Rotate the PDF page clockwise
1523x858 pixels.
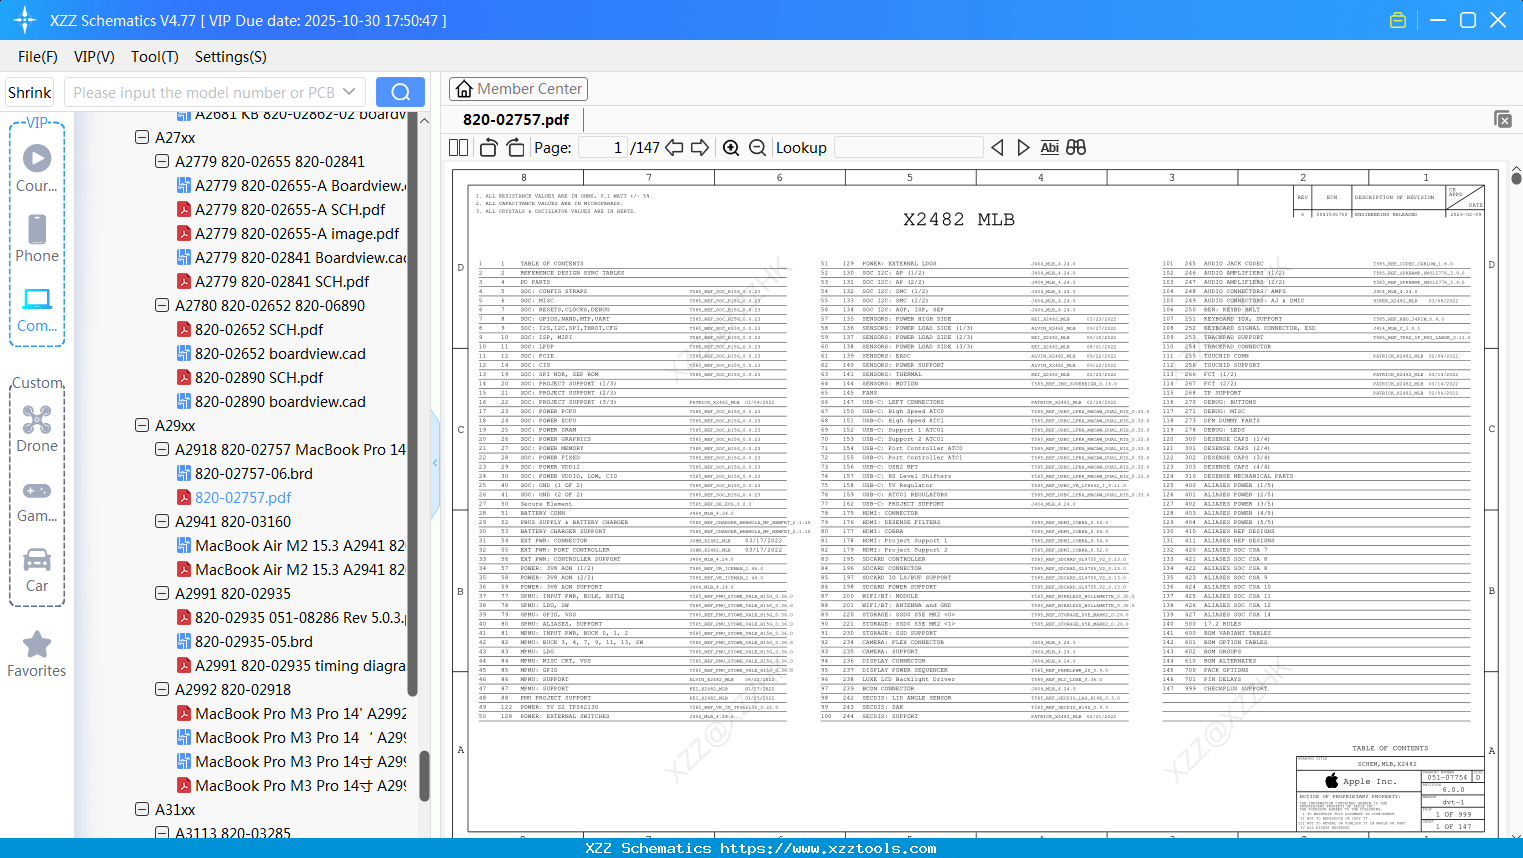tap(515, 147)
